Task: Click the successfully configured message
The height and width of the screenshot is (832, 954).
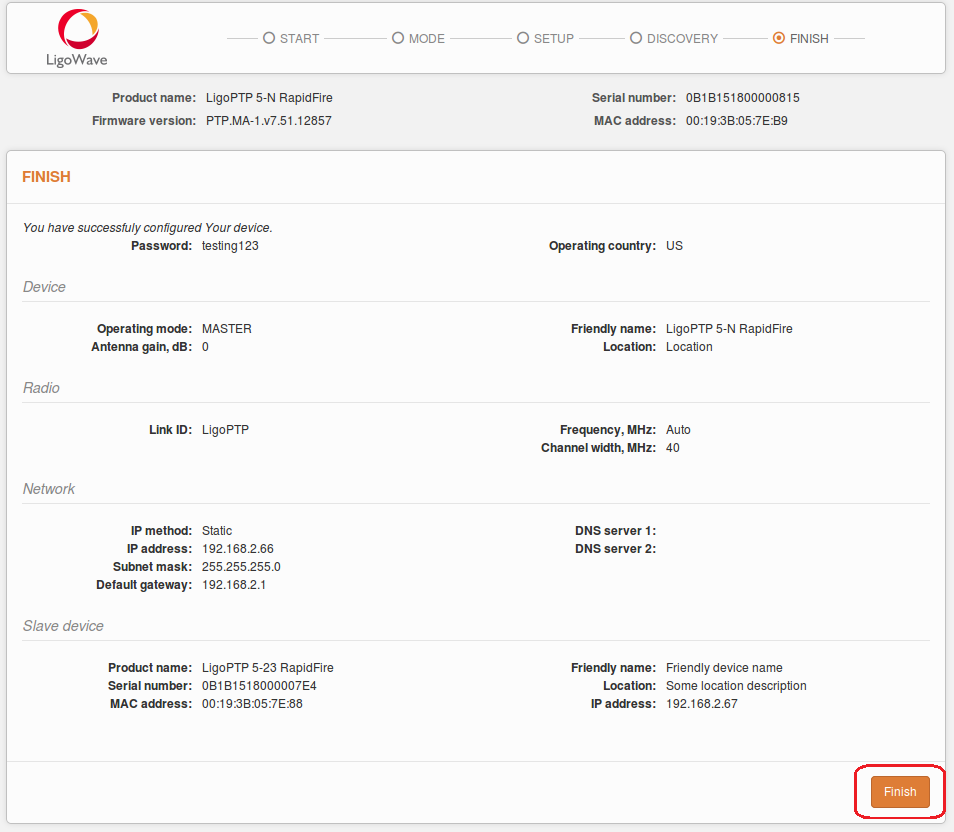Action: point(147,228)
